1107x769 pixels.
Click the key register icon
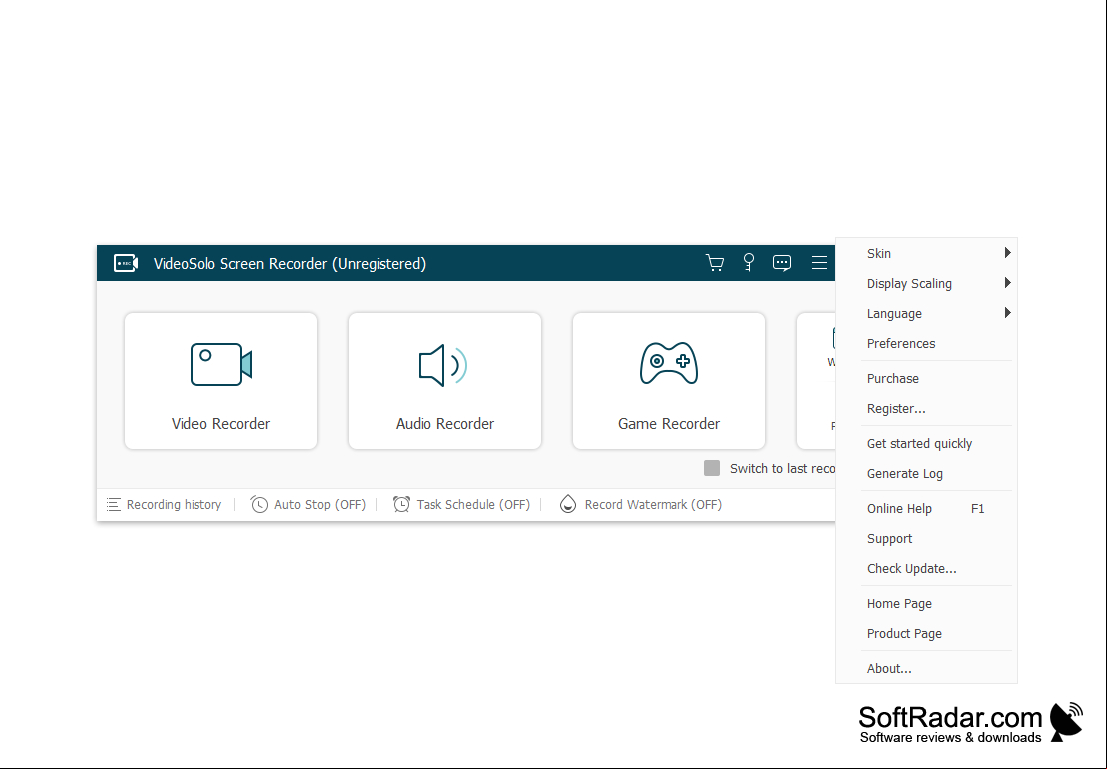pyautogui.click(x=748, y=263)
